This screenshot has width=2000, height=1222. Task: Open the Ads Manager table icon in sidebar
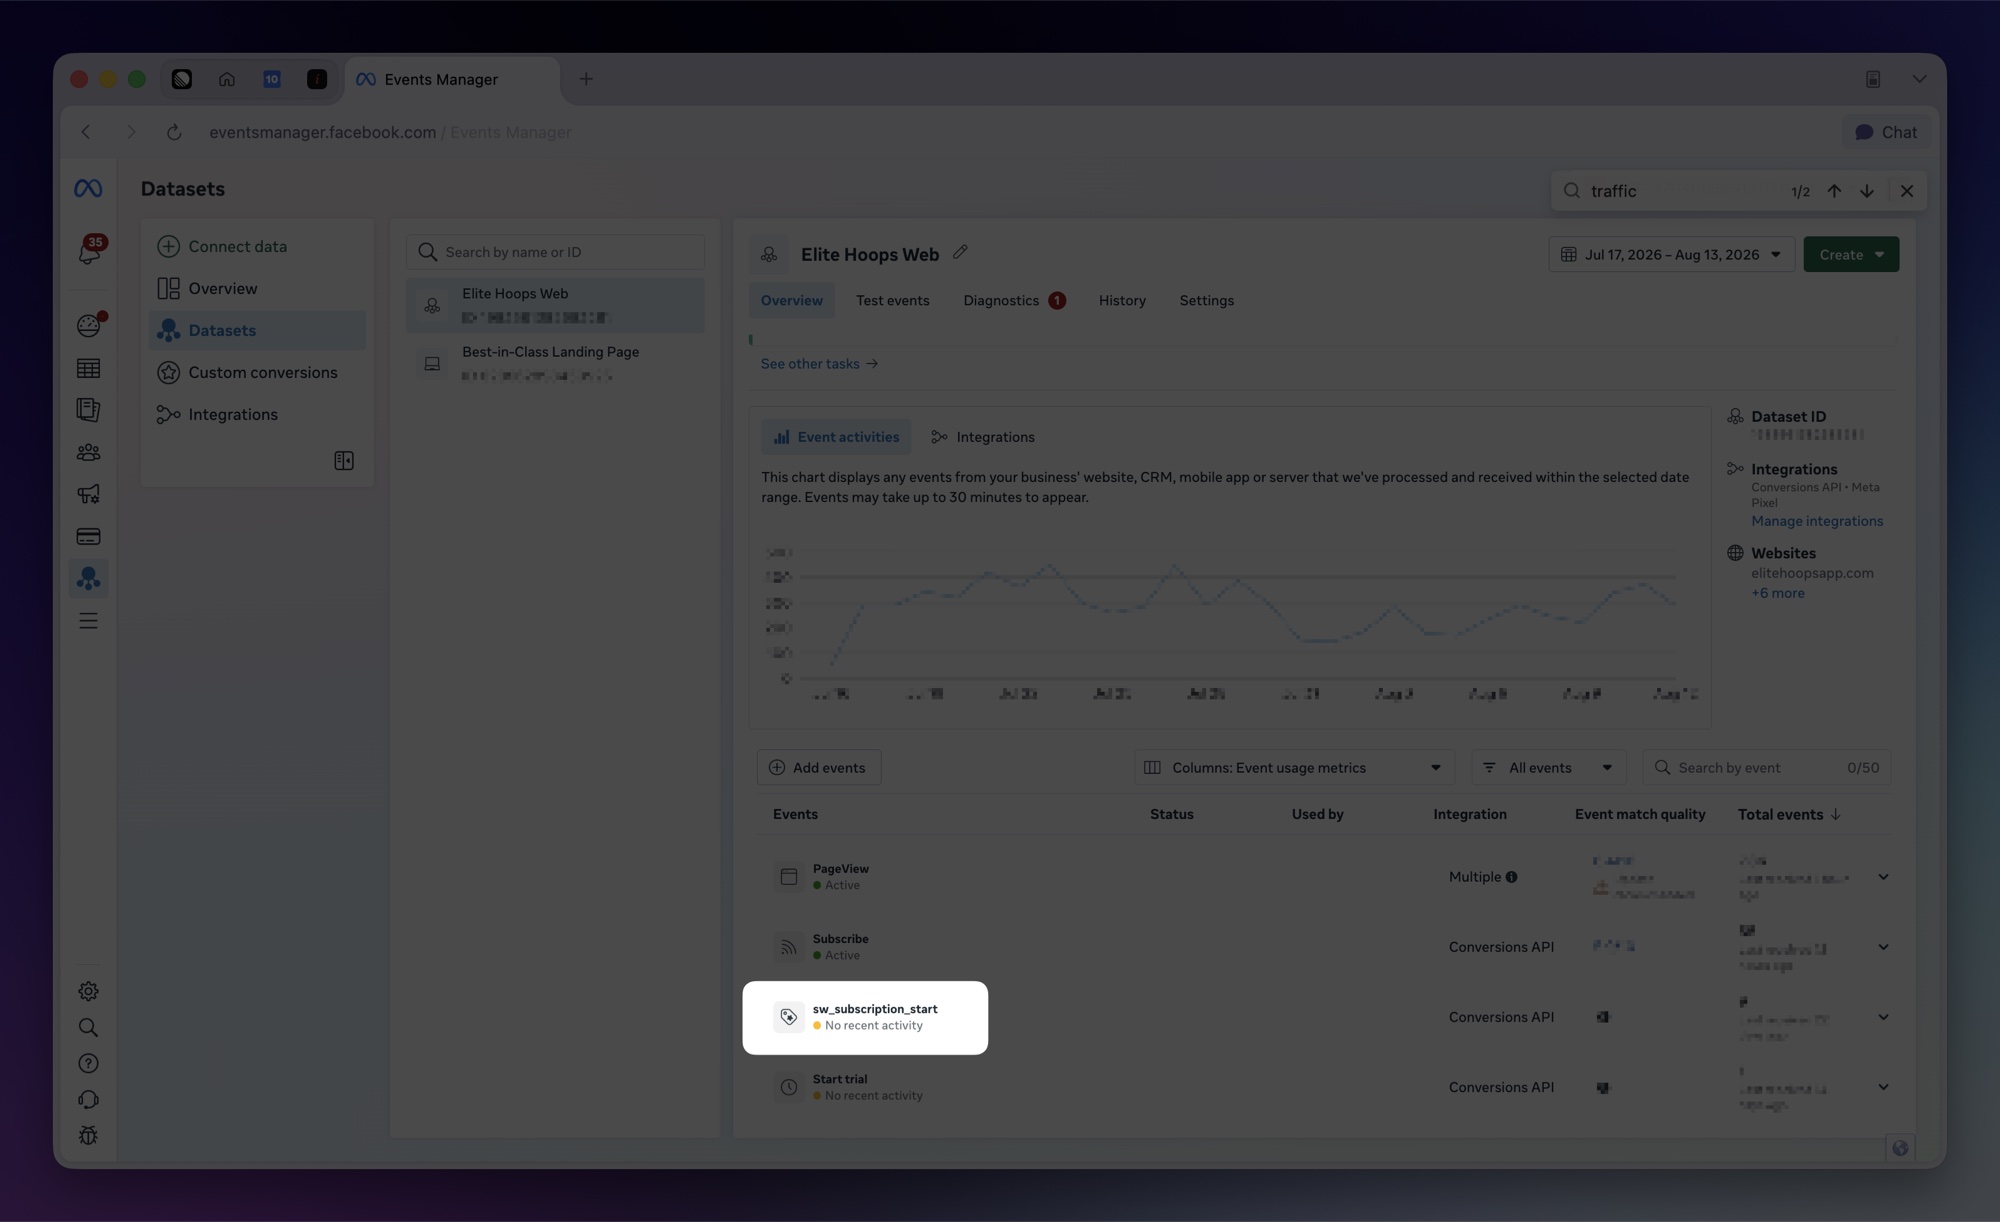88,368
